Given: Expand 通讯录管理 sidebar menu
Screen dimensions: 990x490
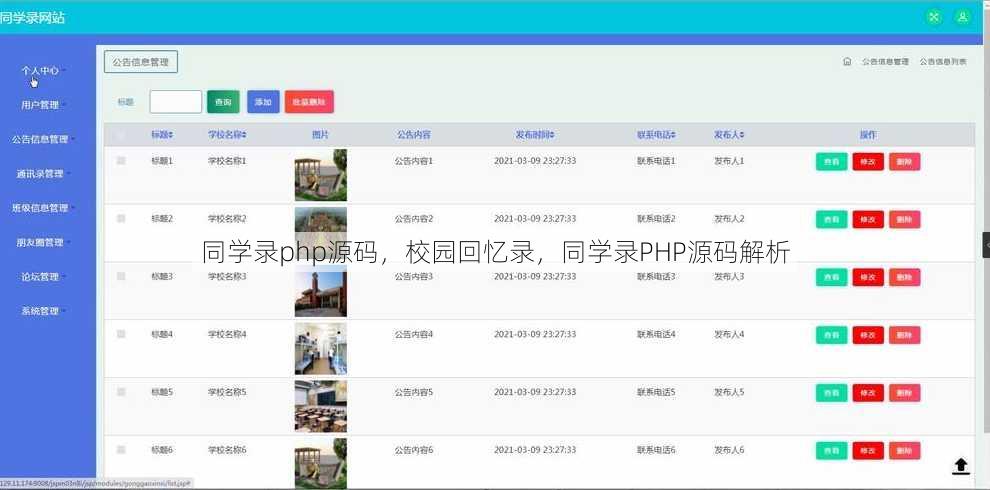Looking at the screenshot, I should [x=43, y=174].
